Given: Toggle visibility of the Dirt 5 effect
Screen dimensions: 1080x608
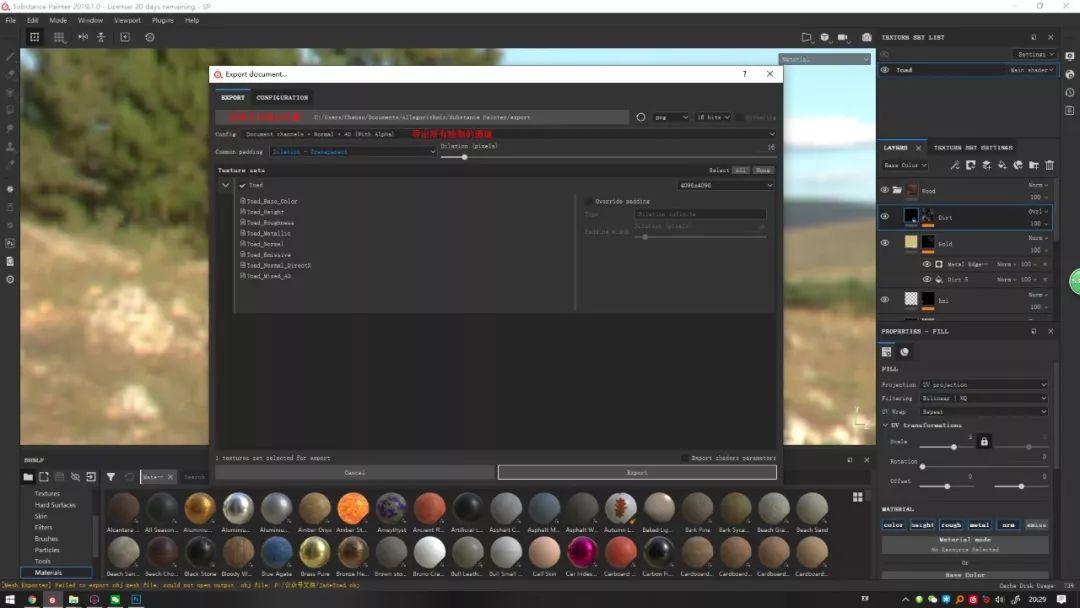Looking at the screenshot, I should click(925, 279).
